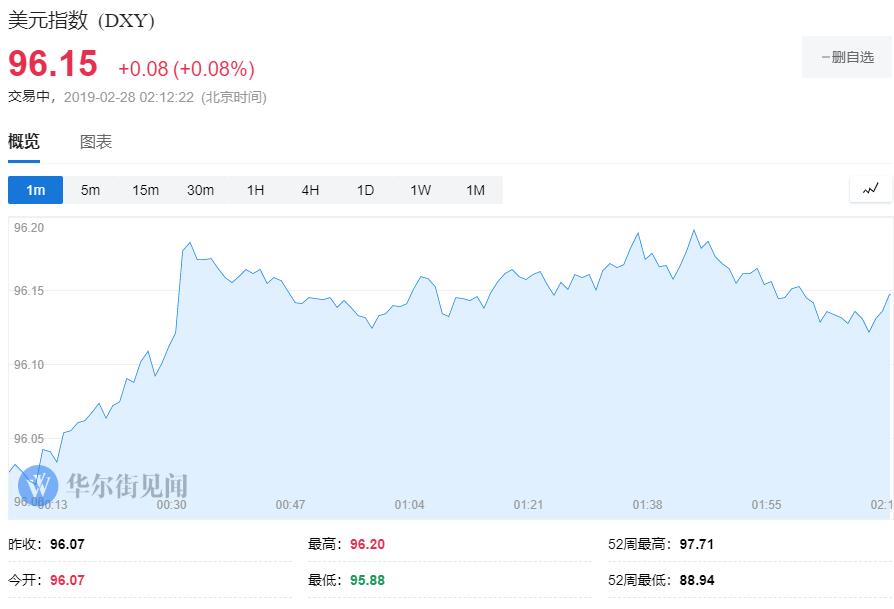Select the 5m interval button
894x609 pixels.
click(91, 190)
